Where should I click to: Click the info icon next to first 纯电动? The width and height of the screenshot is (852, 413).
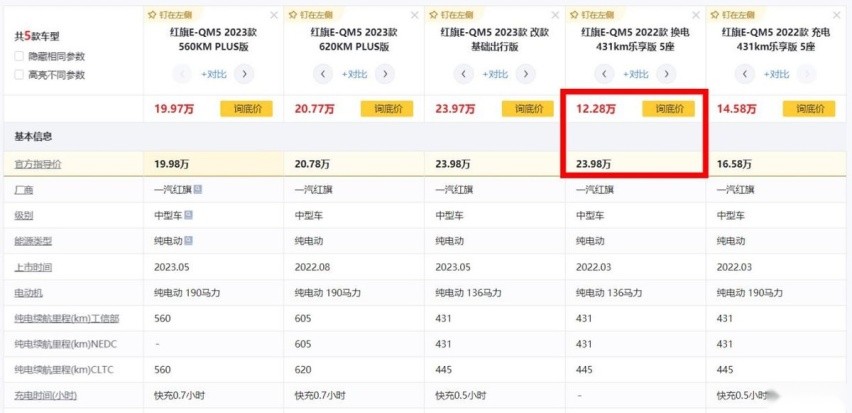[188, 240]
